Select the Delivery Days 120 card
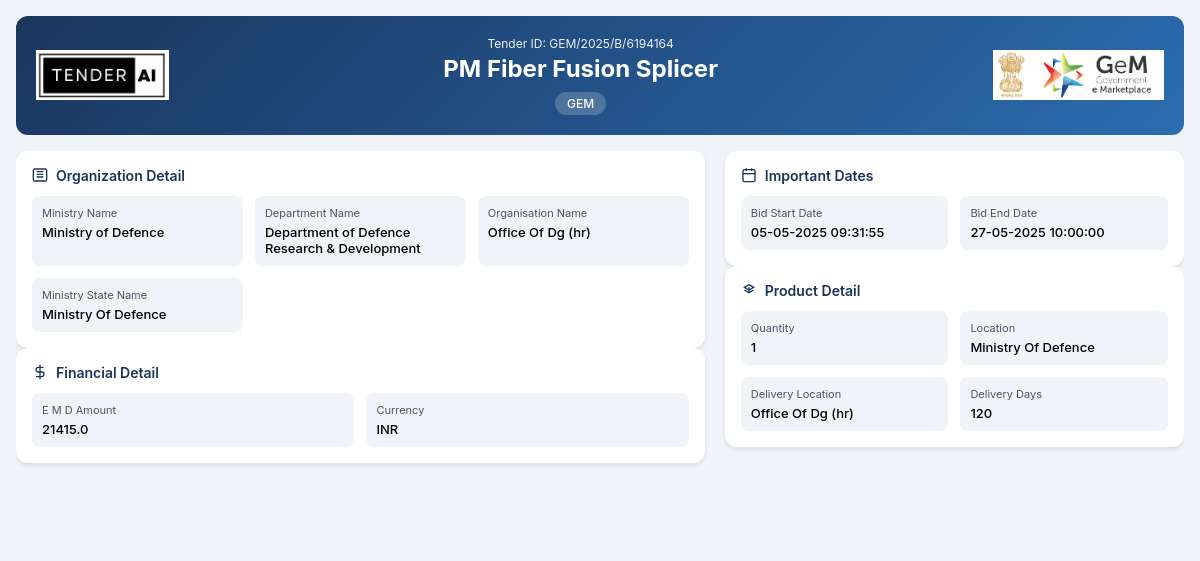1200x561 pixels. pyautogui.click(x=1064, y=404)
